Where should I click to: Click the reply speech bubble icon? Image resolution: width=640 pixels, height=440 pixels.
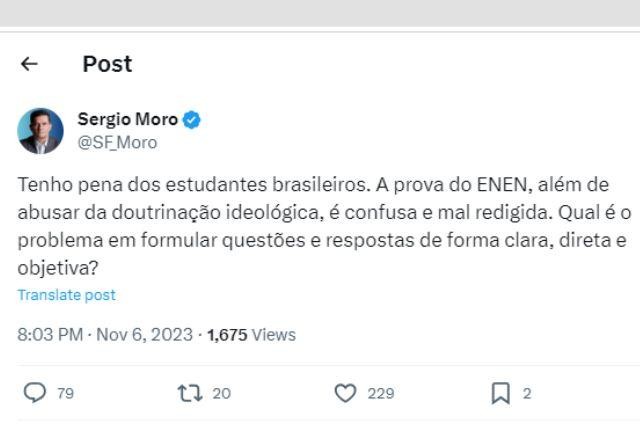35,393
